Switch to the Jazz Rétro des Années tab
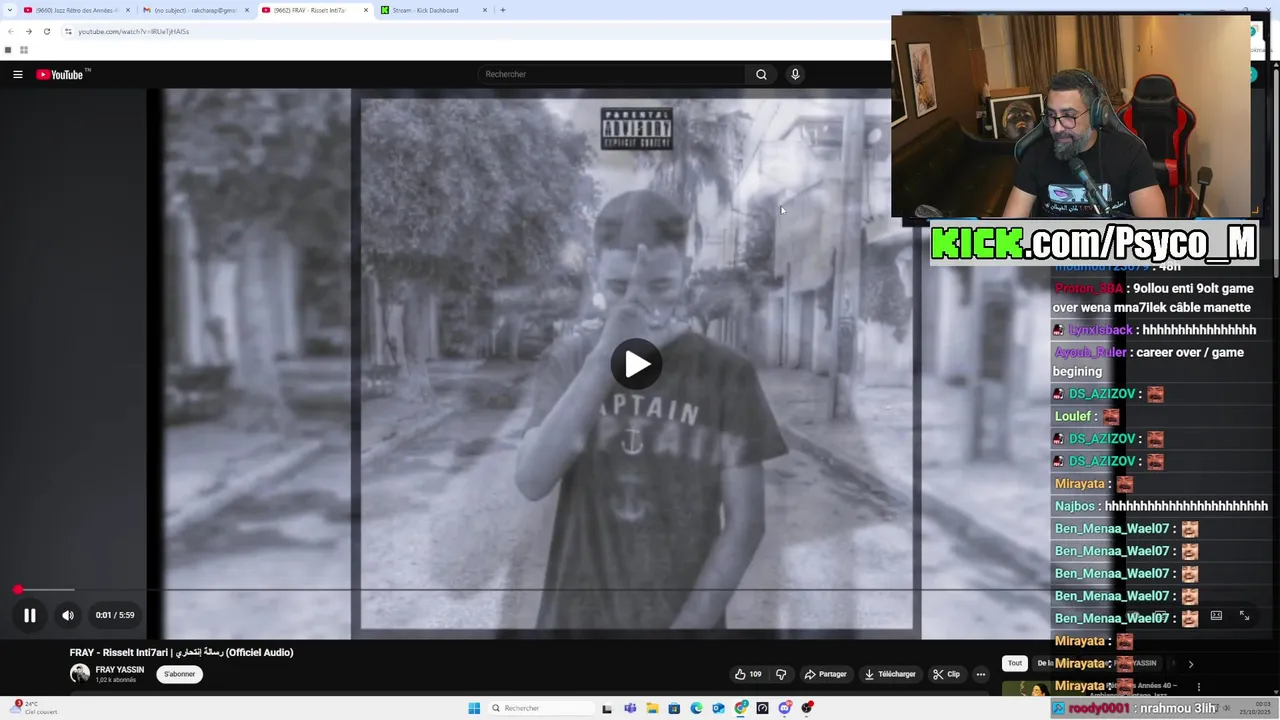1280x720 pixels. [77, 10]
